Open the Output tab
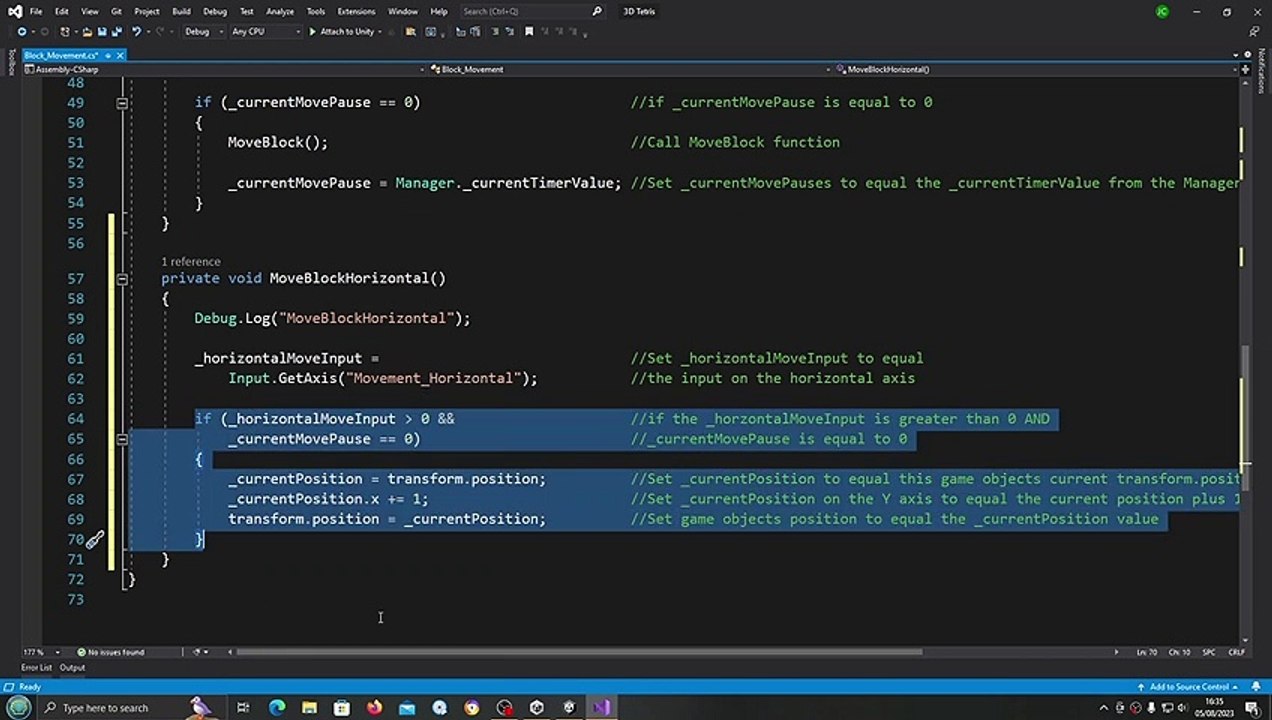The width and height of the screenshot is (1272, 720). click(72, 668)
